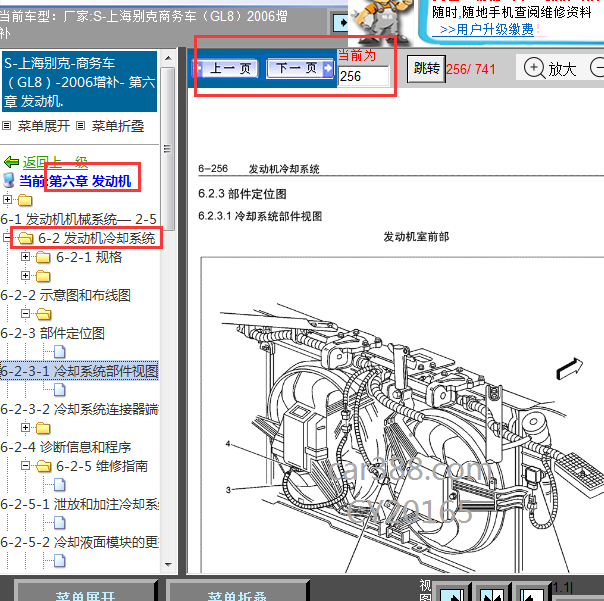Click the open folder icon above 6-2-3 部件定位图
This screenshot has width=604, height=601.
(44, 314)
